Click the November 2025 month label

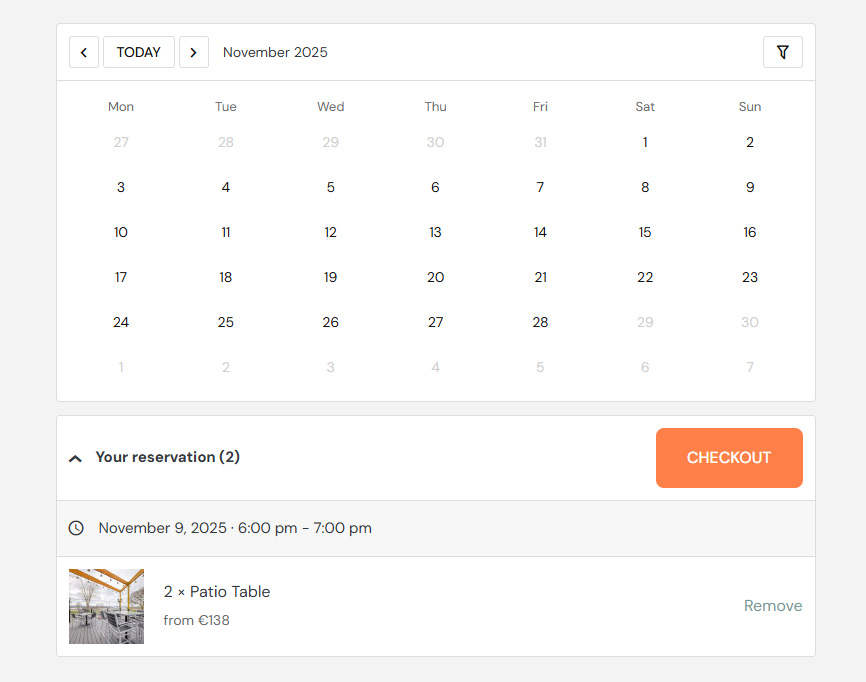point(275,52)
